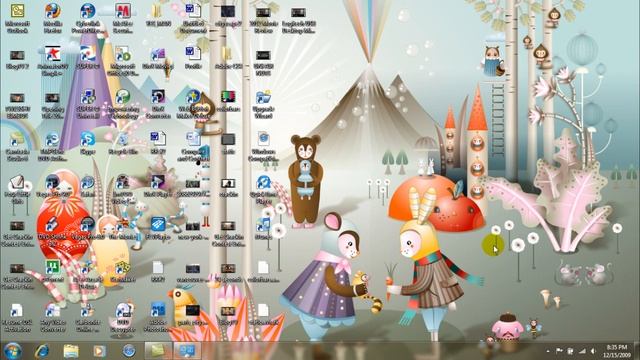Screen dimensions: 640x360
Task: Select the black swirl converter shortcut icon
Action: 158,97
